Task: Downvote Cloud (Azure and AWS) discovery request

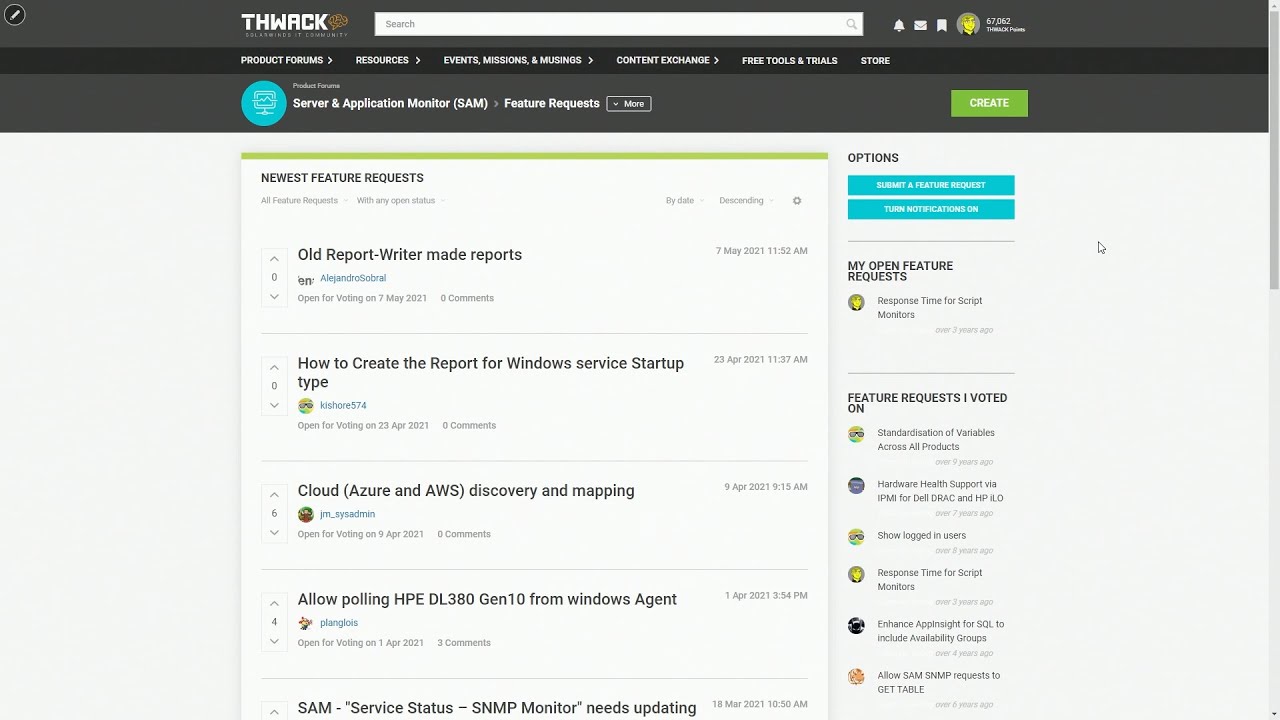Action: 274,533
